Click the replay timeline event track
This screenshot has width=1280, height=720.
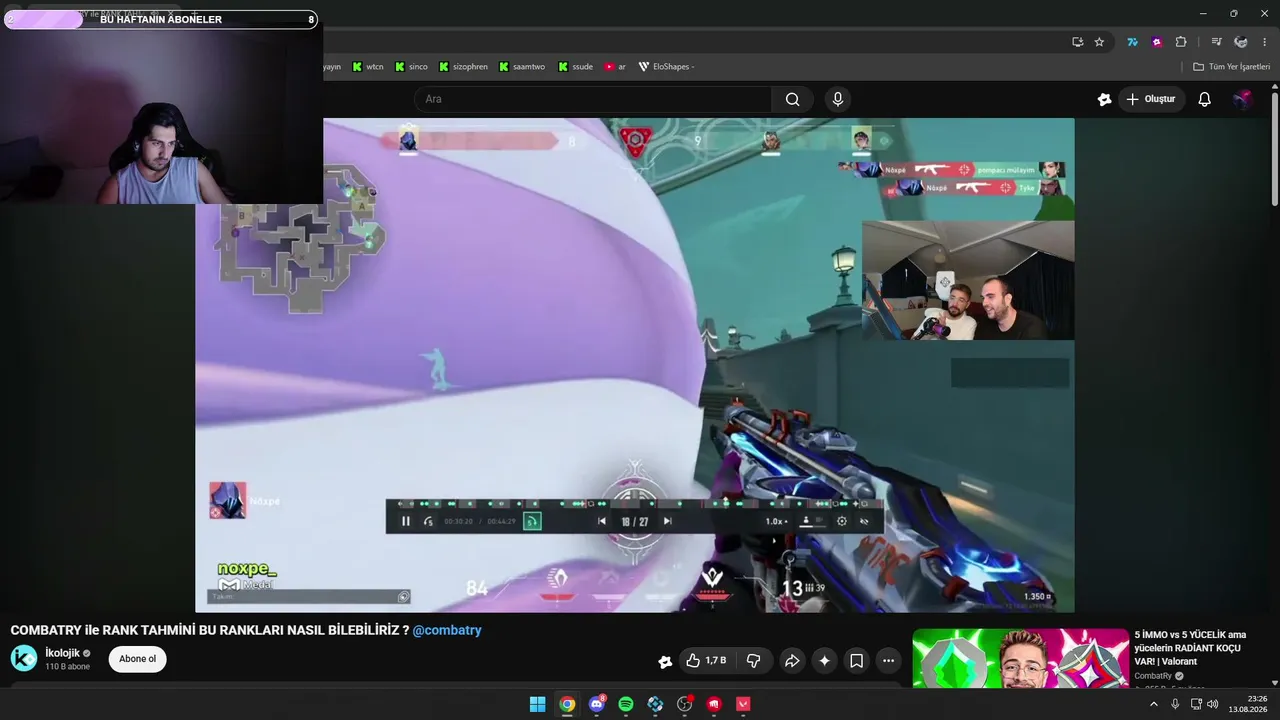(x=634, y=504)
